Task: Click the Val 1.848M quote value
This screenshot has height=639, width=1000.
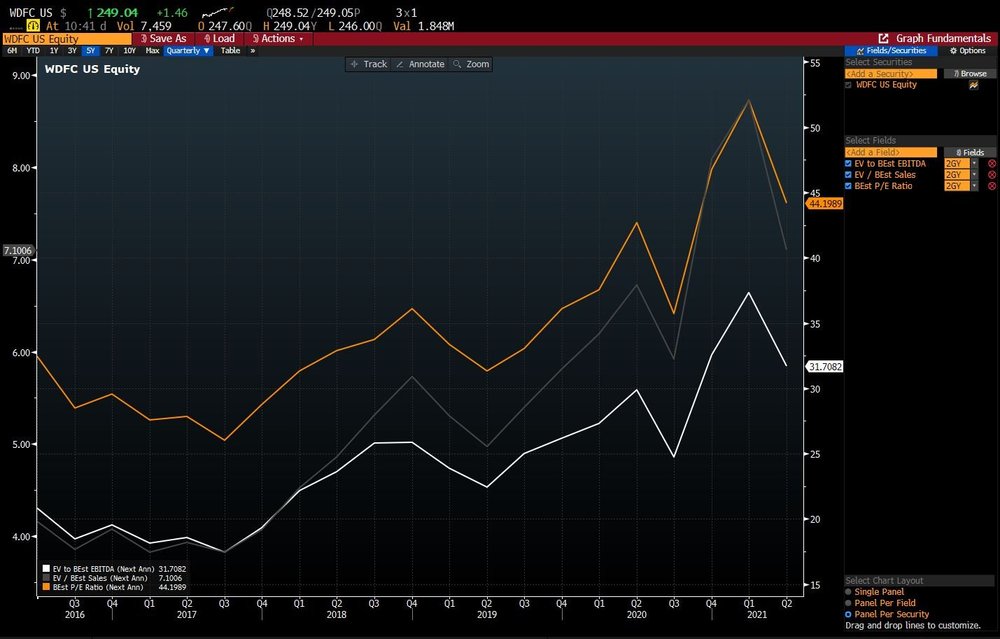Action: [x=423, y=26]
